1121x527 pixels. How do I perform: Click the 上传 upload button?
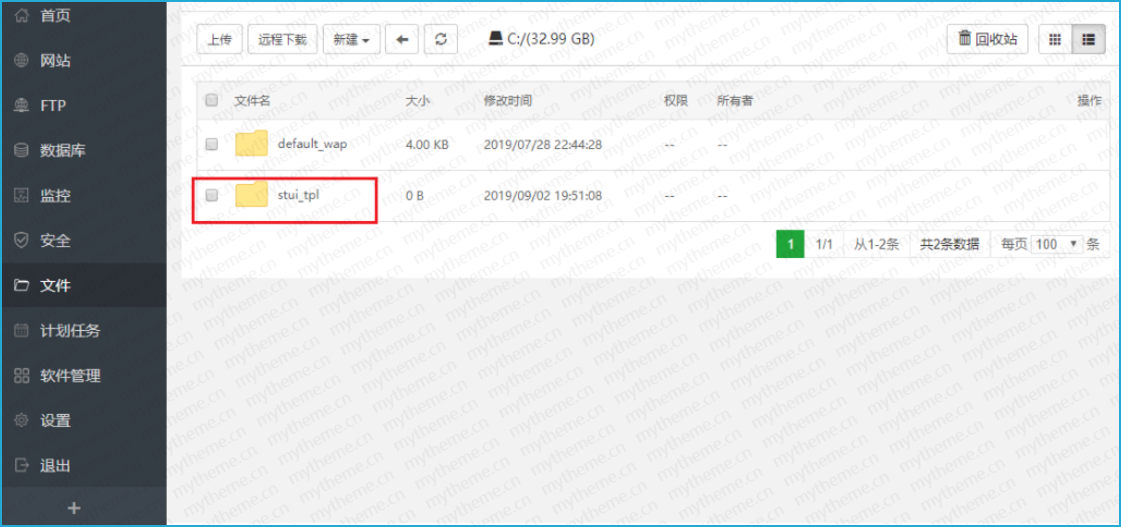coord(219,40)
